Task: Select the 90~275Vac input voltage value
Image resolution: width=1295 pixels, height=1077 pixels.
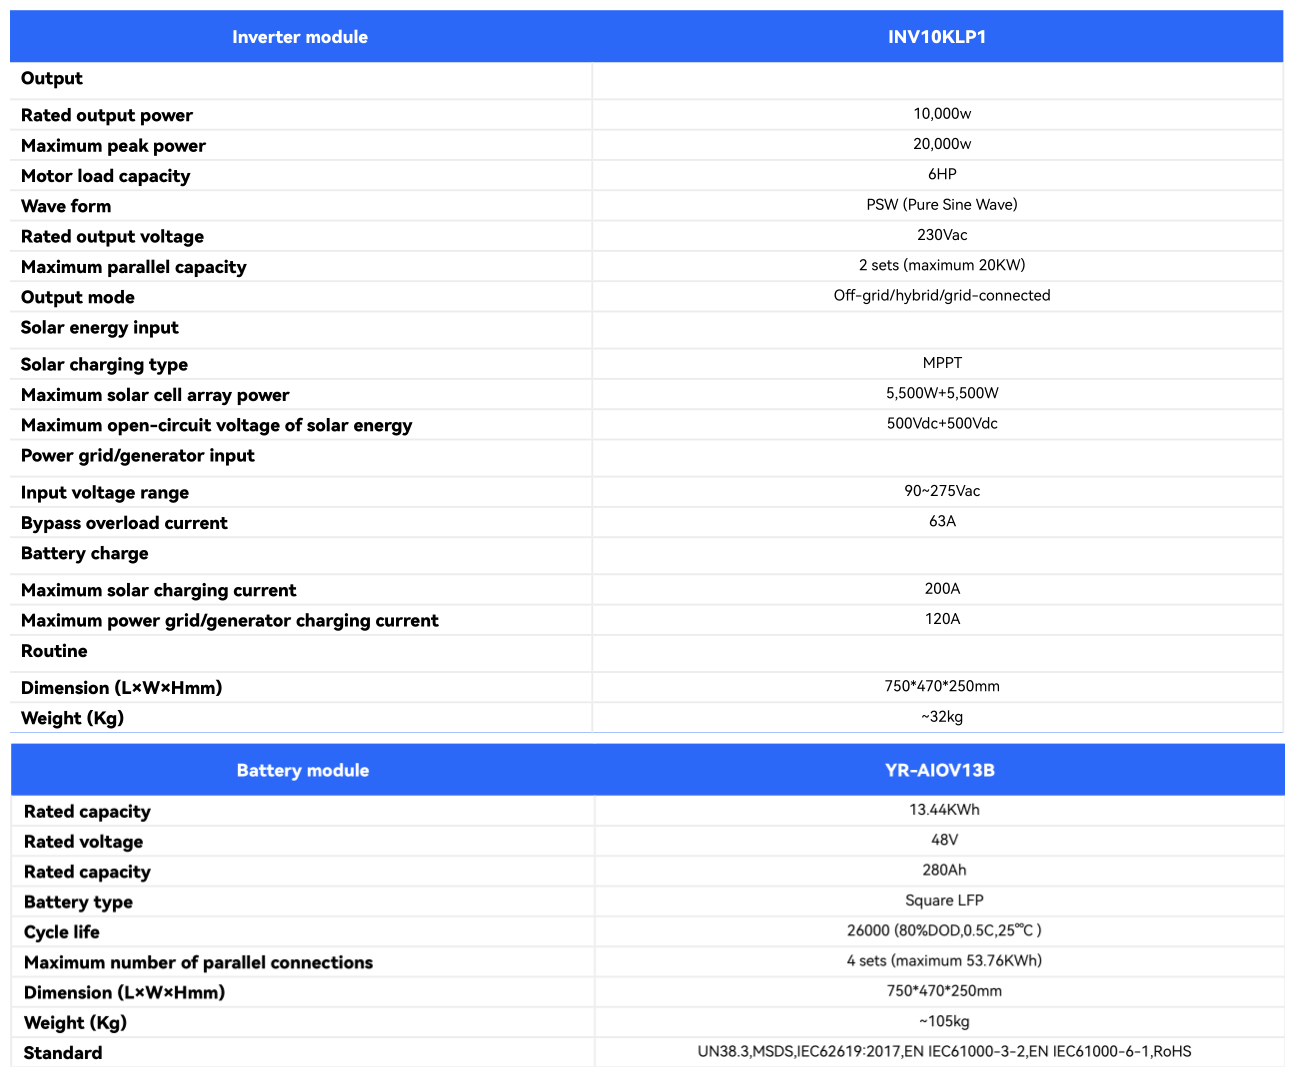Action: [942, 491]
